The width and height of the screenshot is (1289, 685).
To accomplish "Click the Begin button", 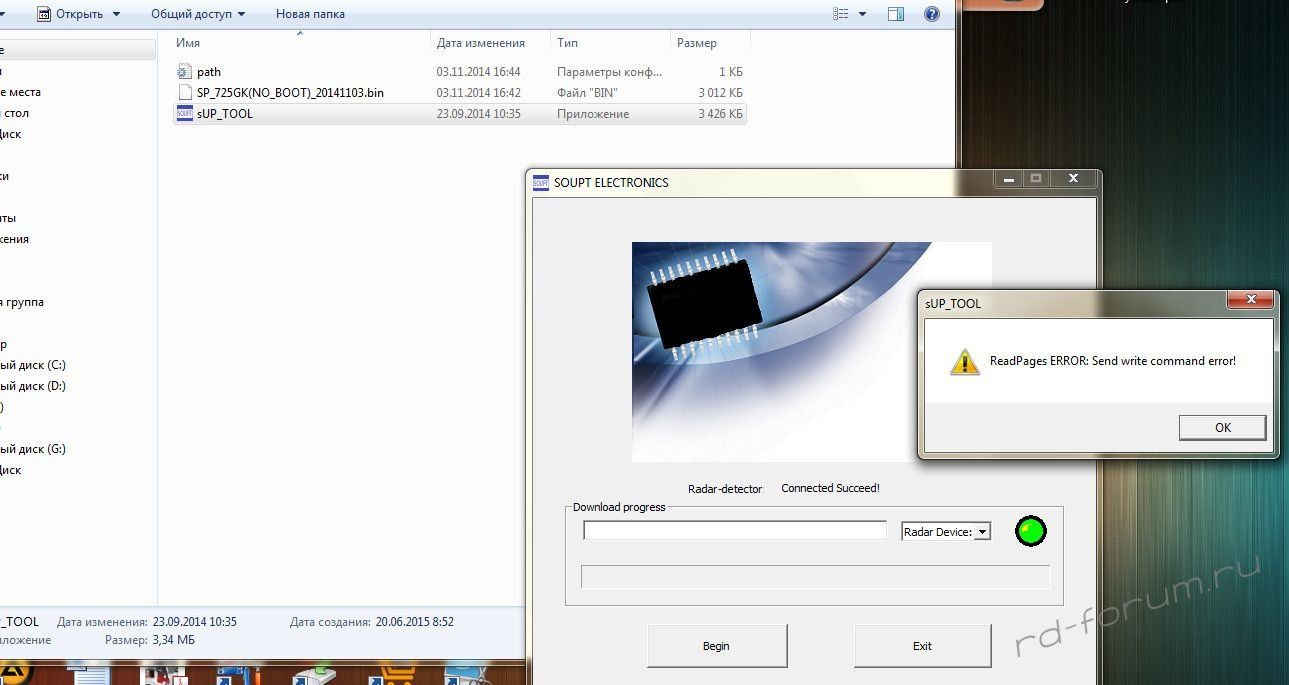I will coord(717,646).
